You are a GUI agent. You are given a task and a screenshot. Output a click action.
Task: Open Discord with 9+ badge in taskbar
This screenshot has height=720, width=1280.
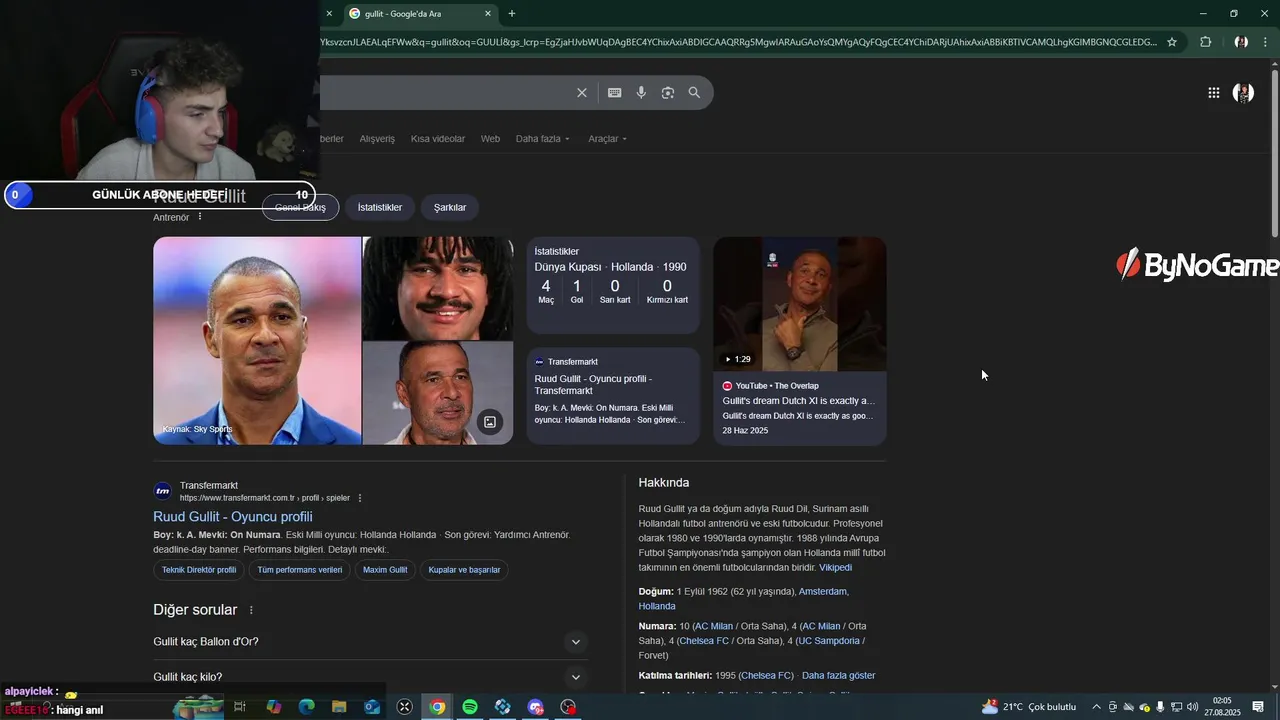point(536,707)
